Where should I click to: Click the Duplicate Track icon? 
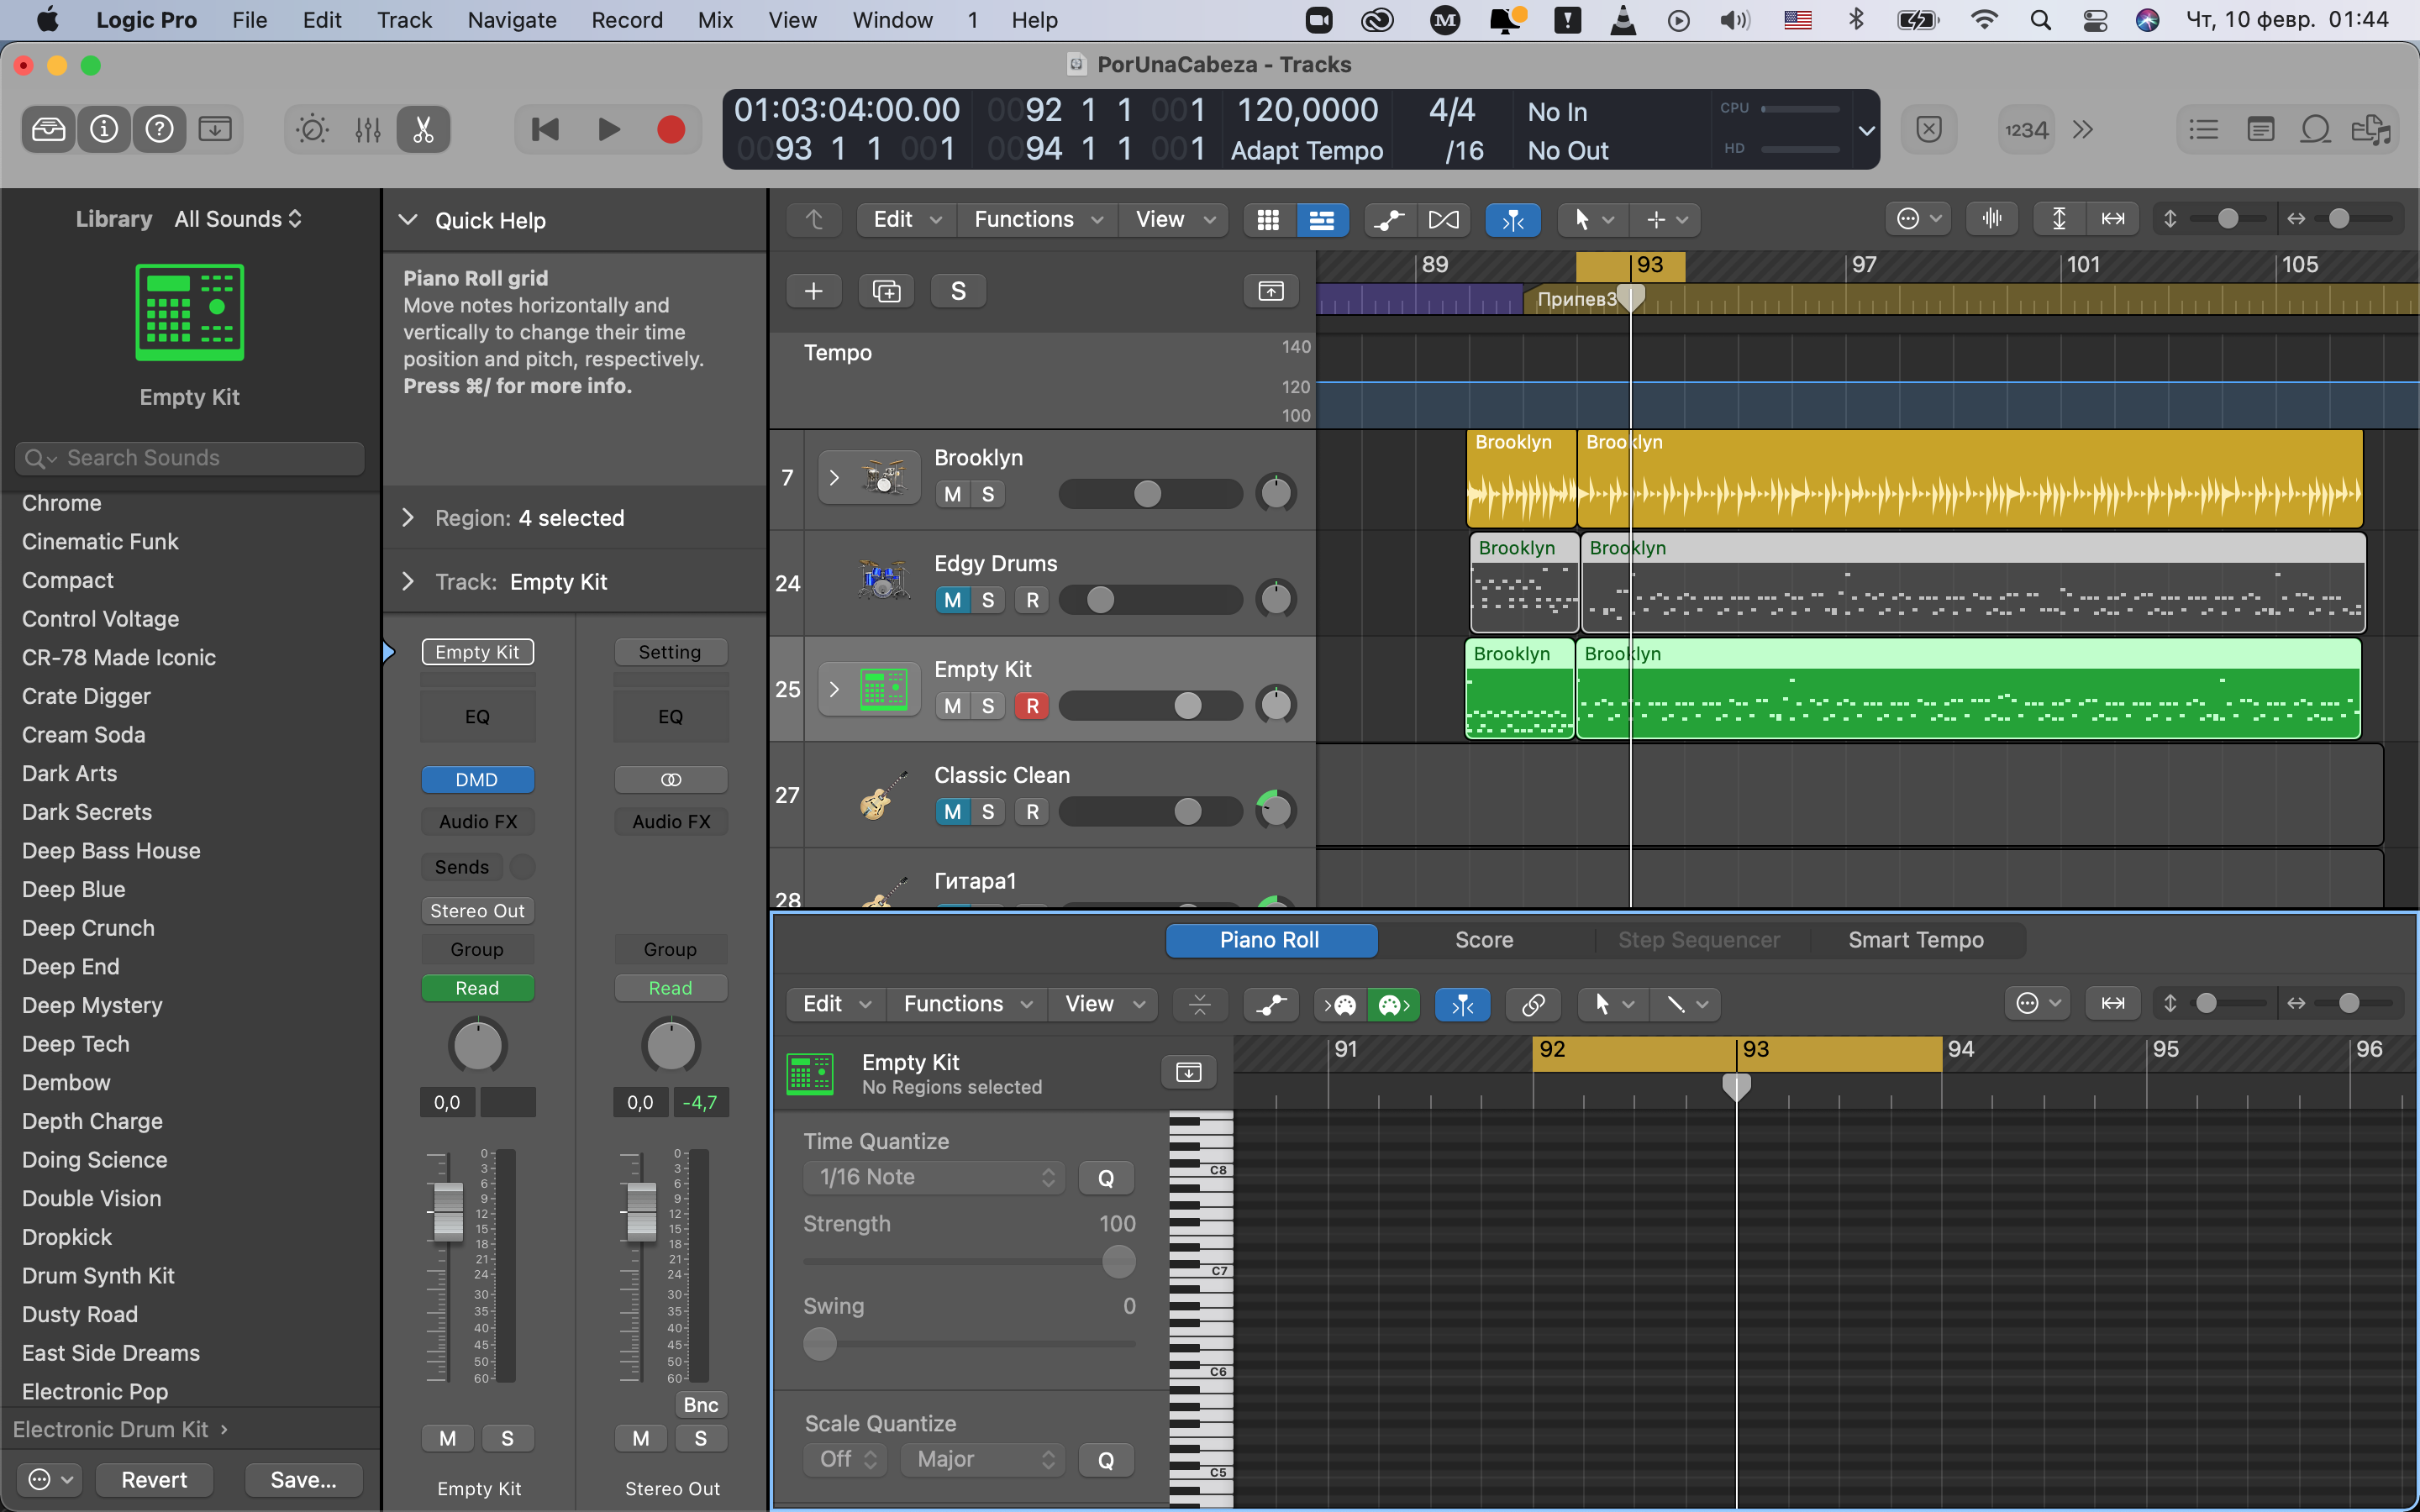tap(886, 291)
